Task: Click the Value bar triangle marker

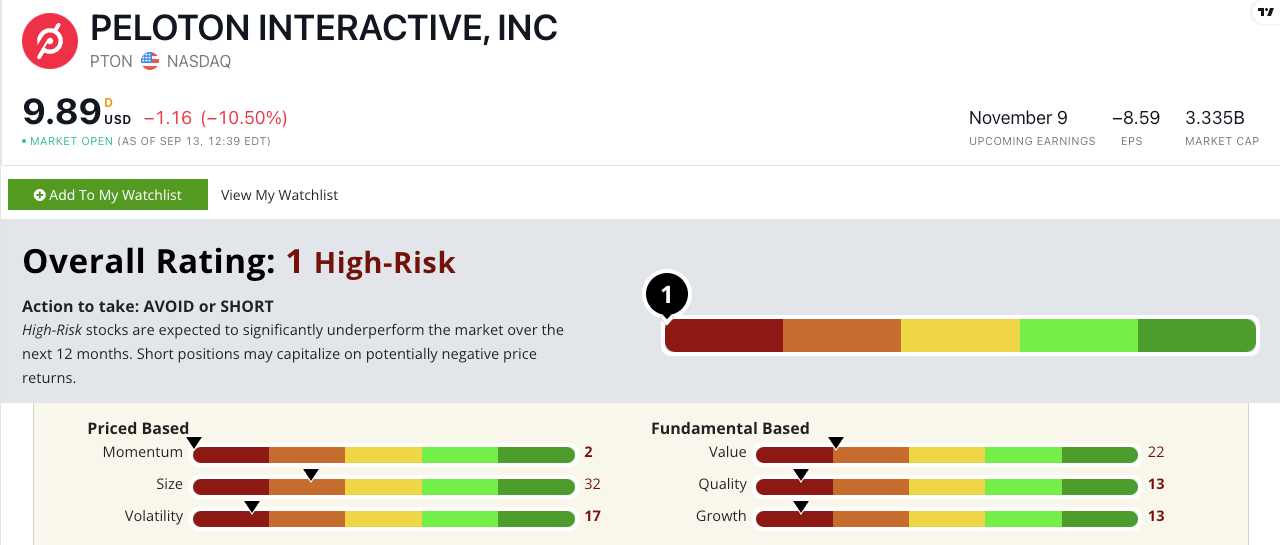Action: [x=836, y=442]
